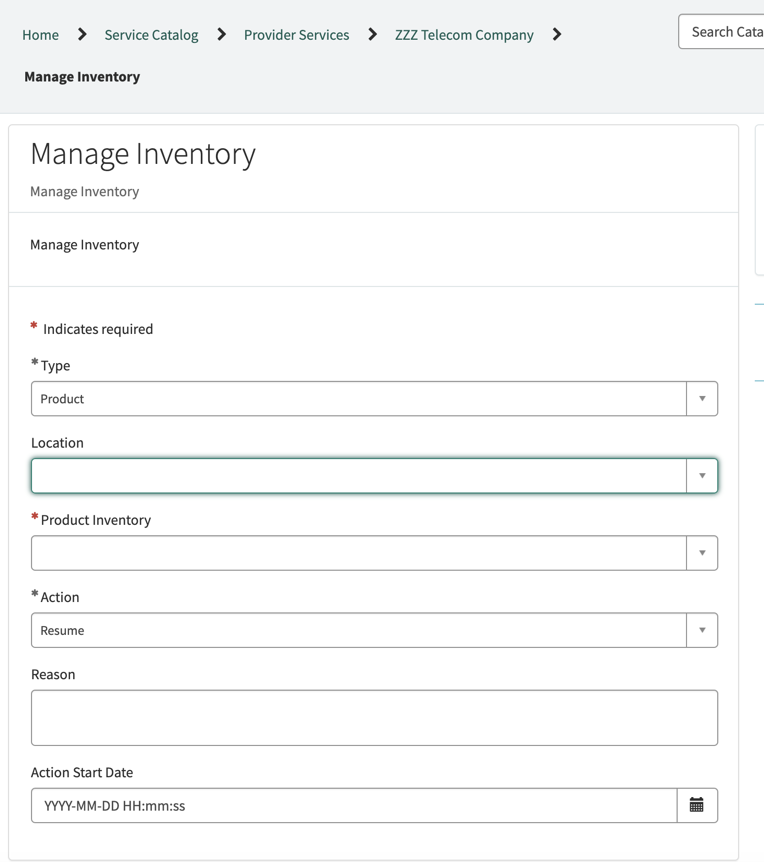The image size is (764, 862).
Task: Click the Reason field label
Action: [53, 675]
